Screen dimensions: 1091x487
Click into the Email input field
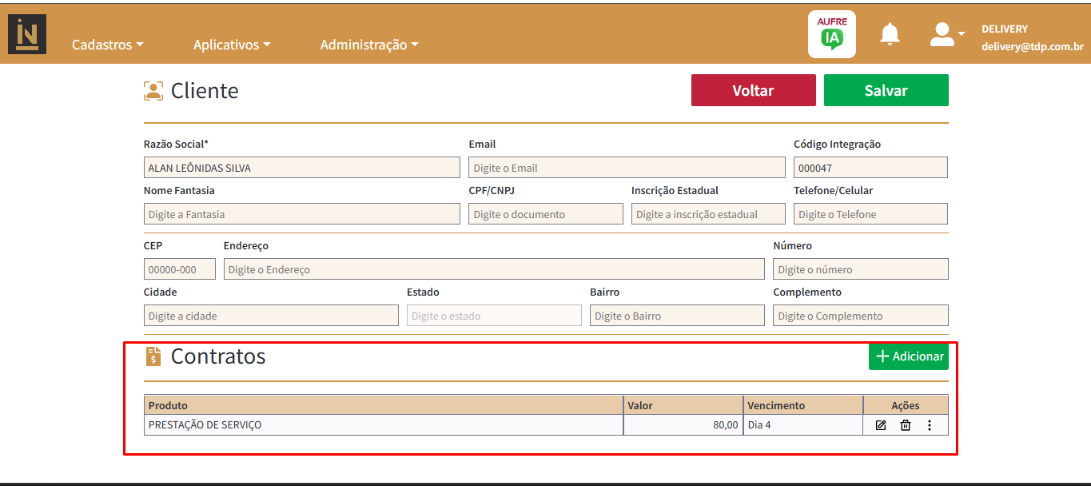tap(626, 168)
